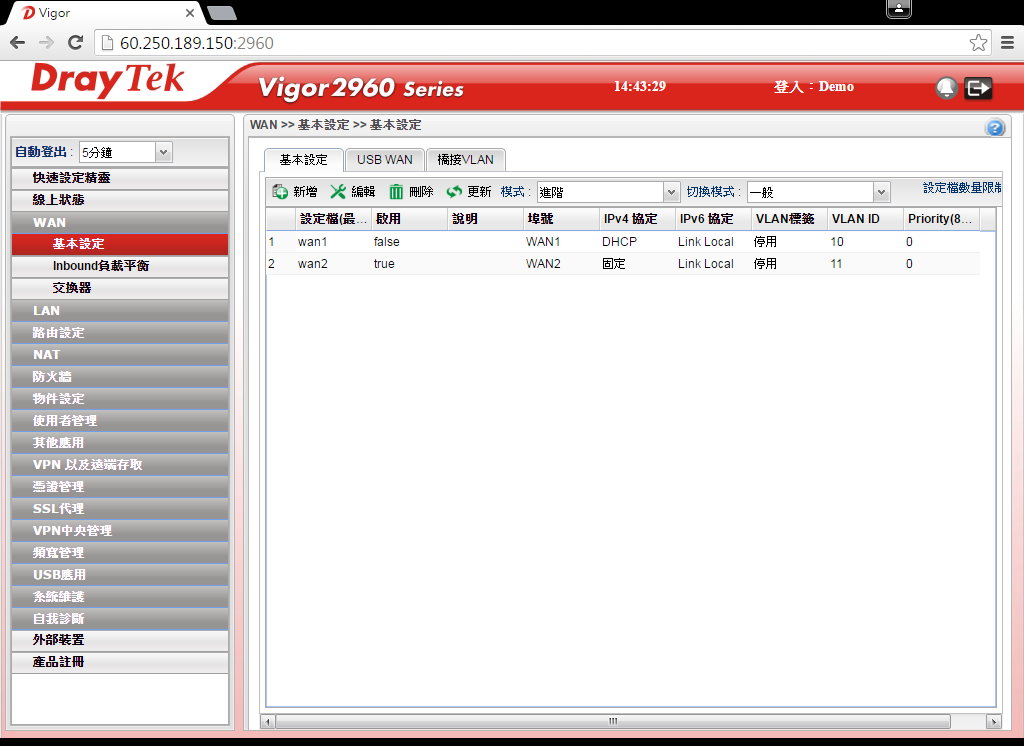The width and height of the screenshot is (1024, 746).
Task: Click the browser back arrow
Action: pyautogui.click(x=18, y=43)
